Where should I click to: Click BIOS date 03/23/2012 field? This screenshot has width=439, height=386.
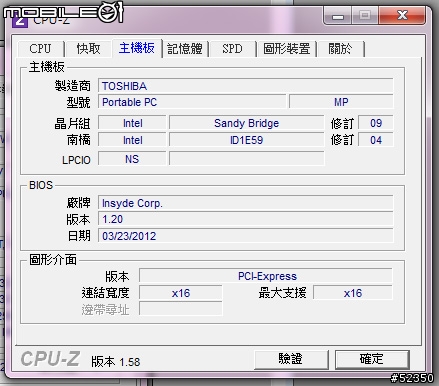click(246, 236)
